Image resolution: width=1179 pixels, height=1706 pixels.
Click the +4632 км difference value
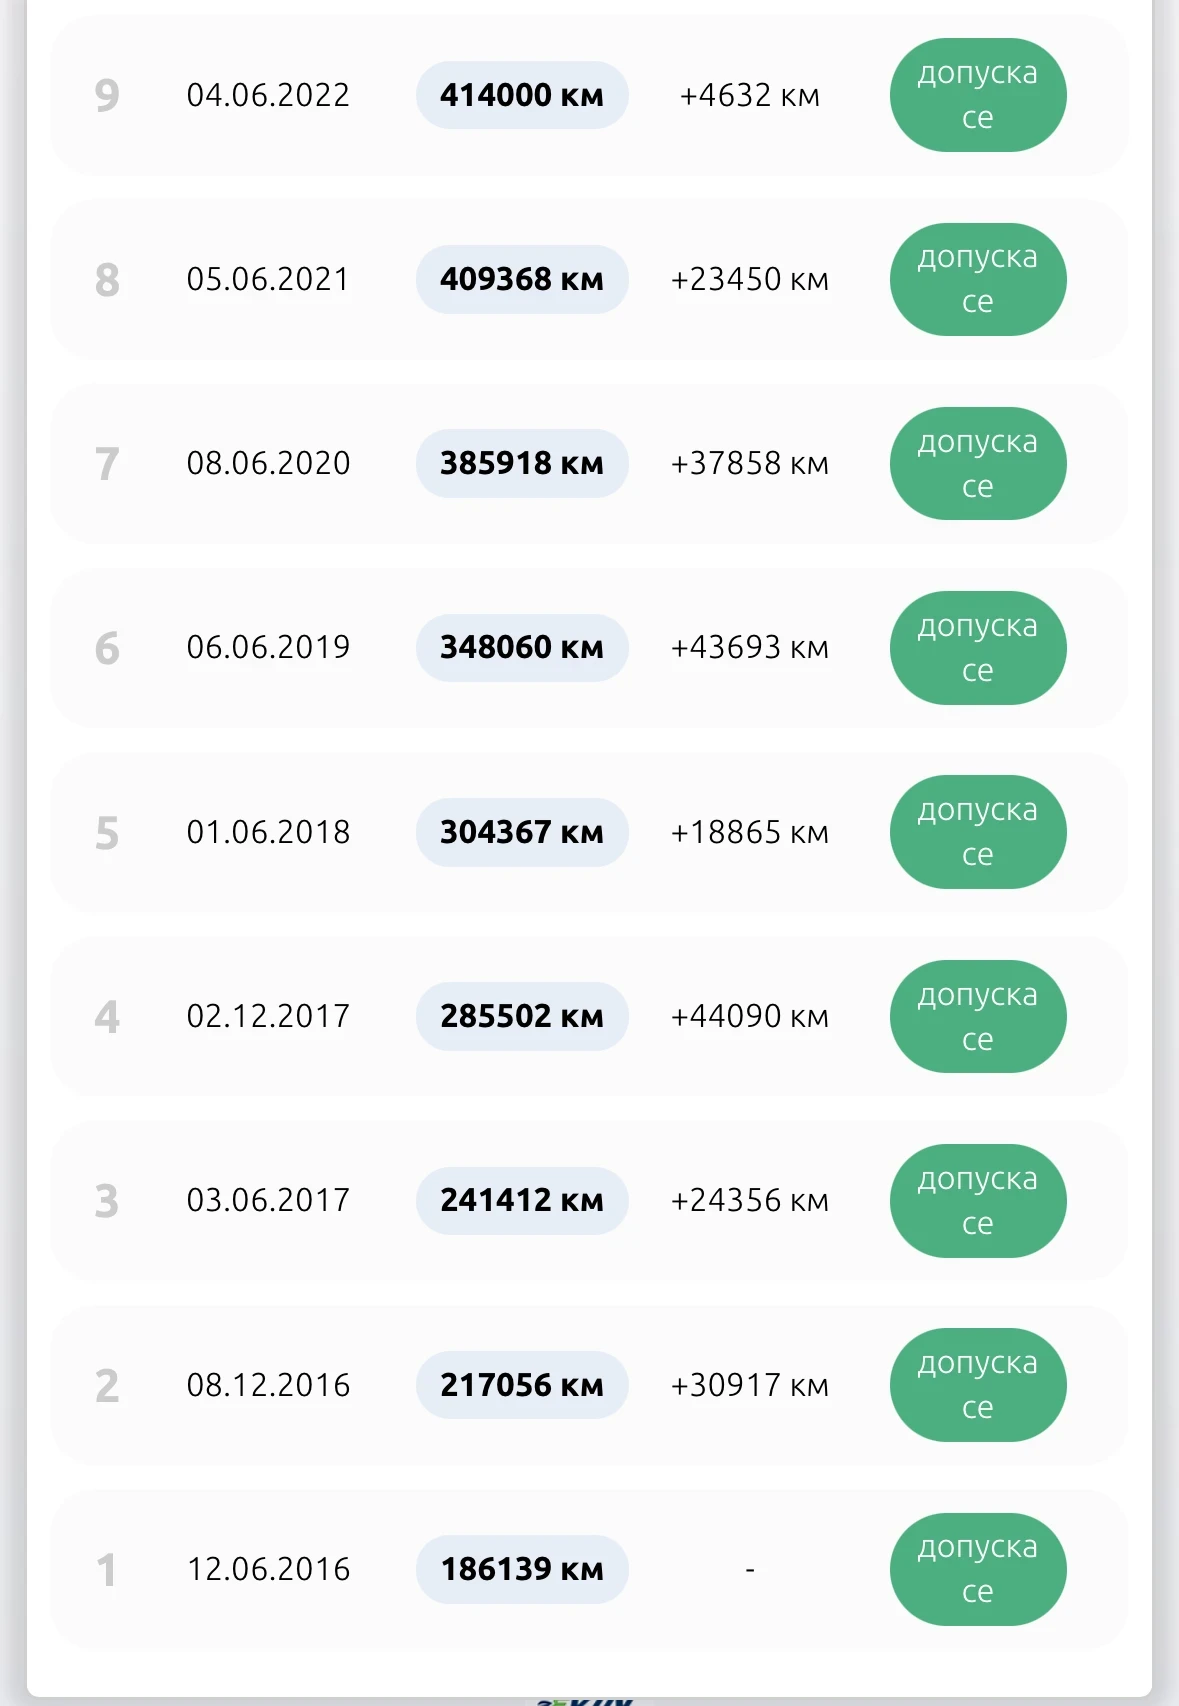pos(750,95)
